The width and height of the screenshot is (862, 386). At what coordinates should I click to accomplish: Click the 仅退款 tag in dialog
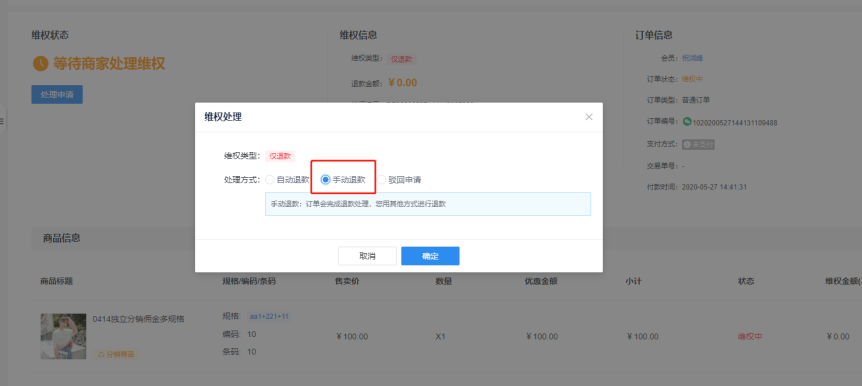tap(280, 156)
